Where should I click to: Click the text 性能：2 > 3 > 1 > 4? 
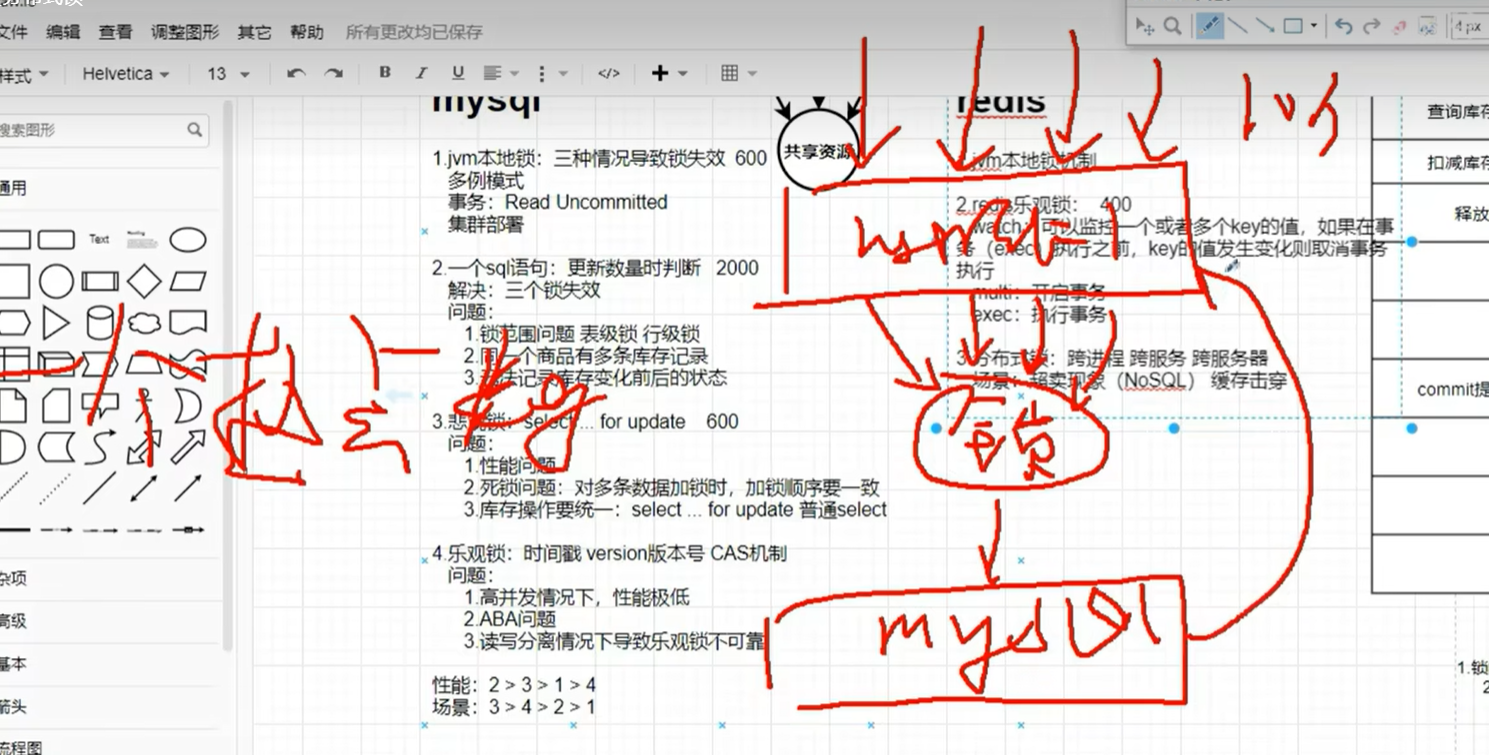point(514,685)
